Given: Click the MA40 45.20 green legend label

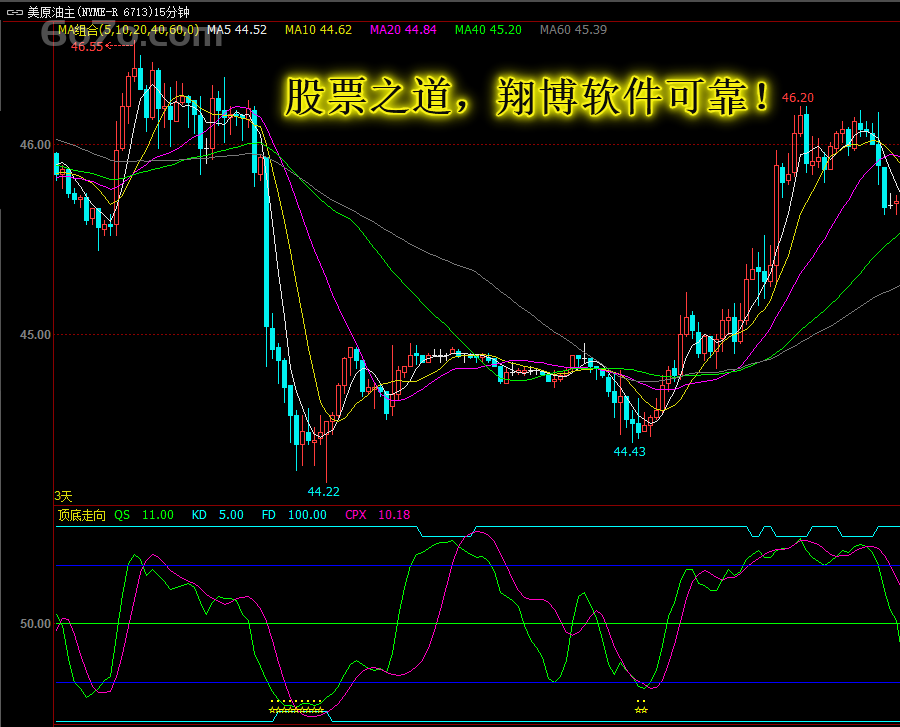Looking at the screenshot, I should (x=488, y=30).
